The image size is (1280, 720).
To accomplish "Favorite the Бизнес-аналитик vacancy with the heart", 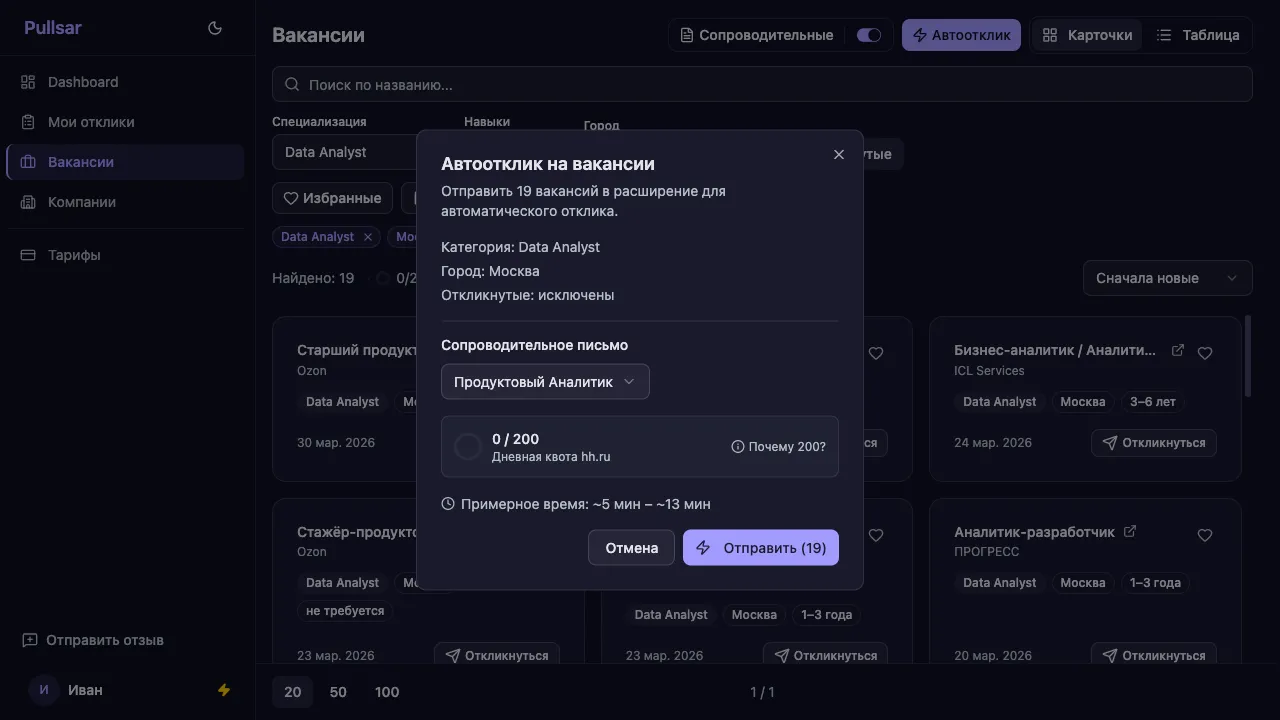I will [1205, 352].
